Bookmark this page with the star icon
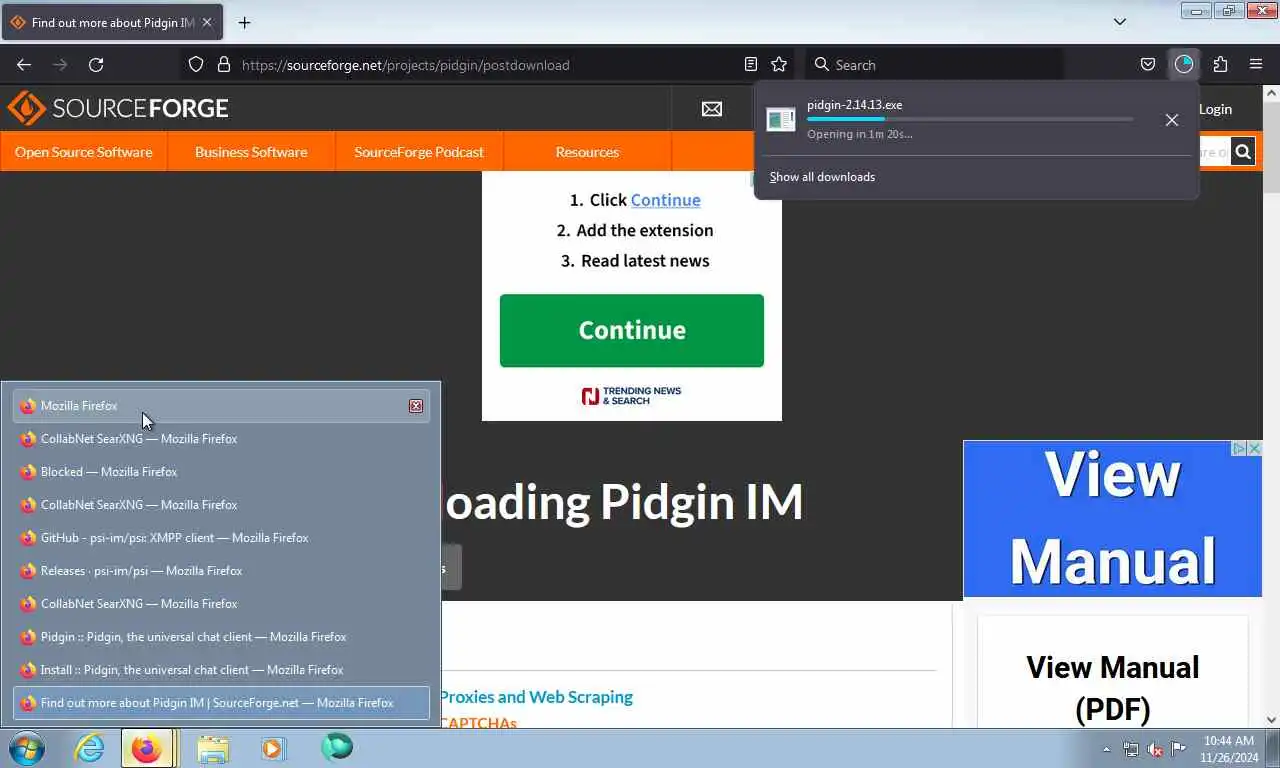1280x768 pixels. click(779, 65)
